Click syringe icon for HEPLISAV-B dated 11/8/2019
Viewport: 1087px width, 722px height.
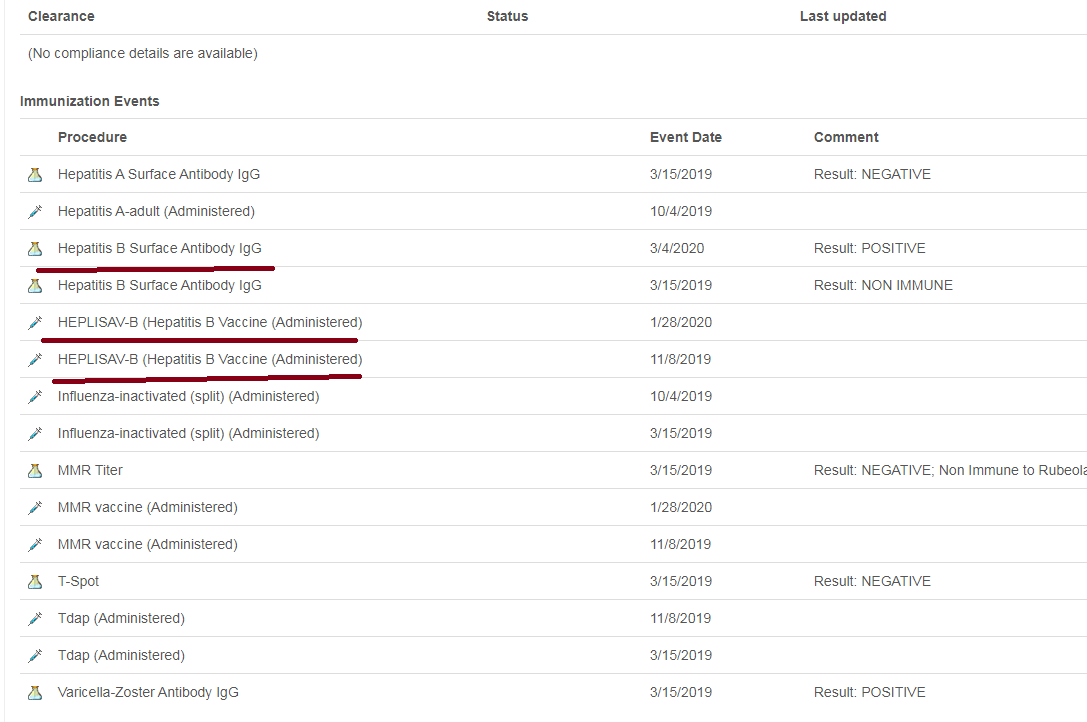pyautogui.click(x=35, y=359)
